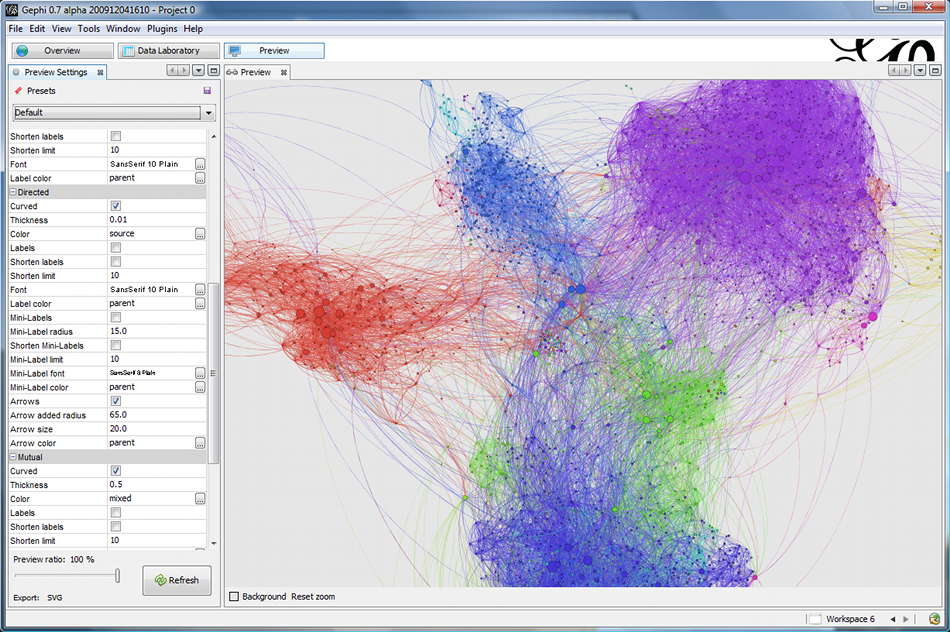Save current preset using the diskette icon
Screen dimensions: 950x632
[206, 90]
